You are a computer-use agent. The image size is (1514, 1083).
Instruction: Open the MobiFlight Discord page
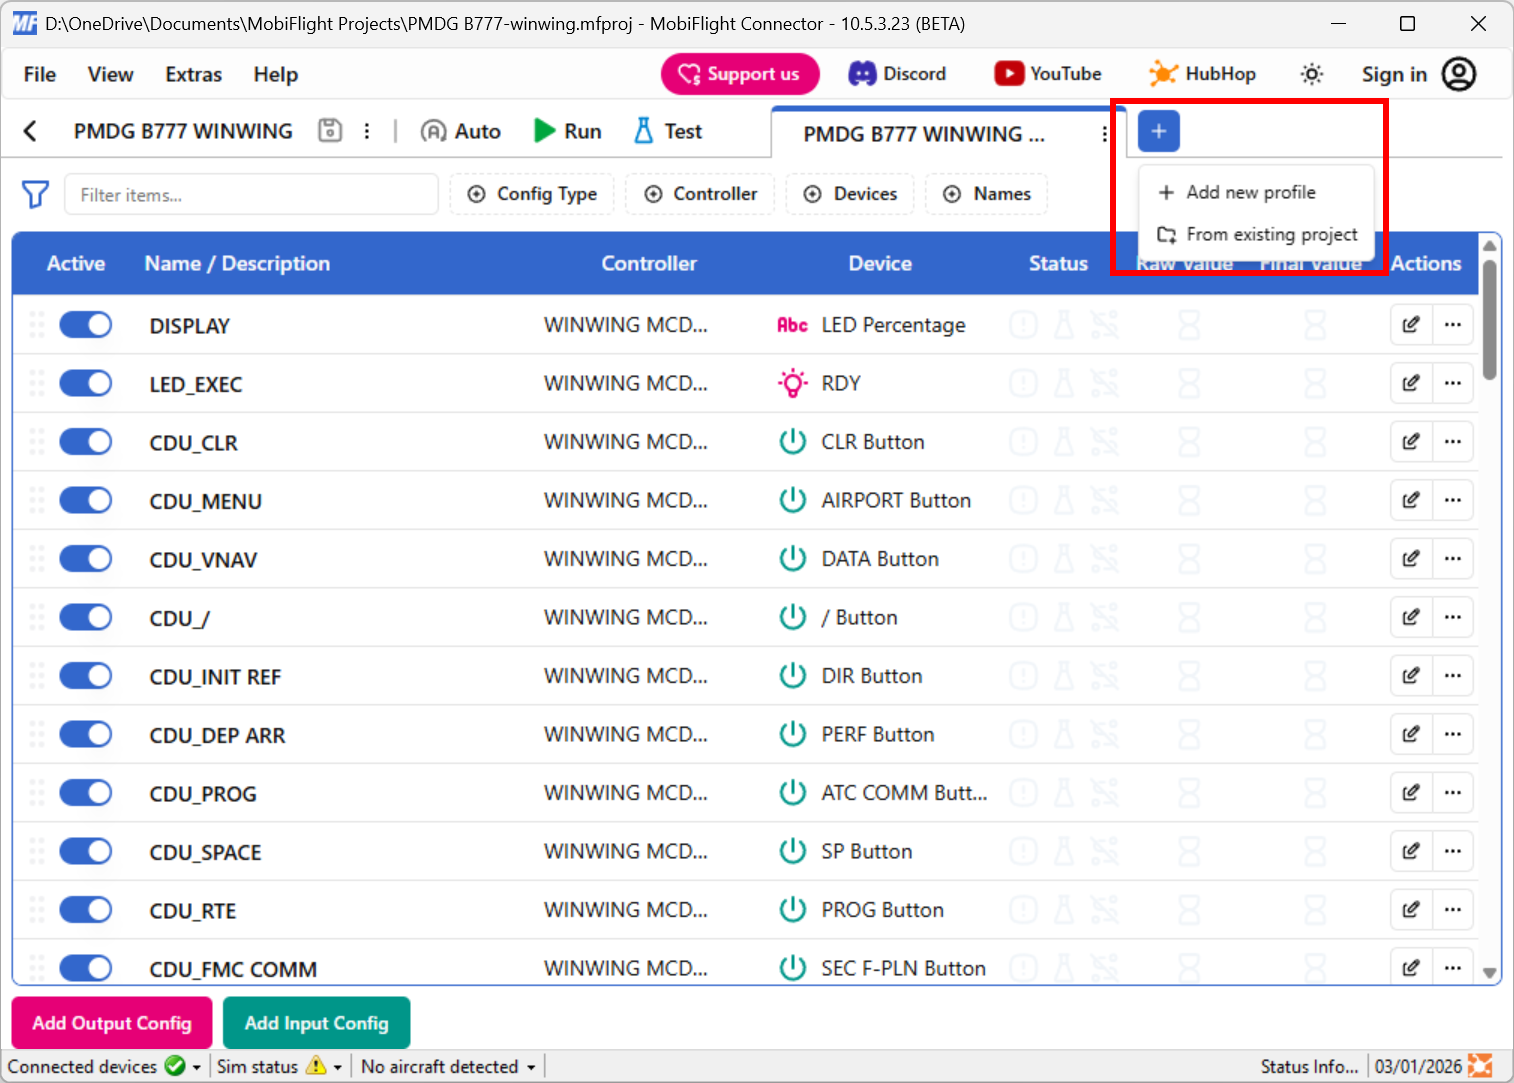[897, 73]
